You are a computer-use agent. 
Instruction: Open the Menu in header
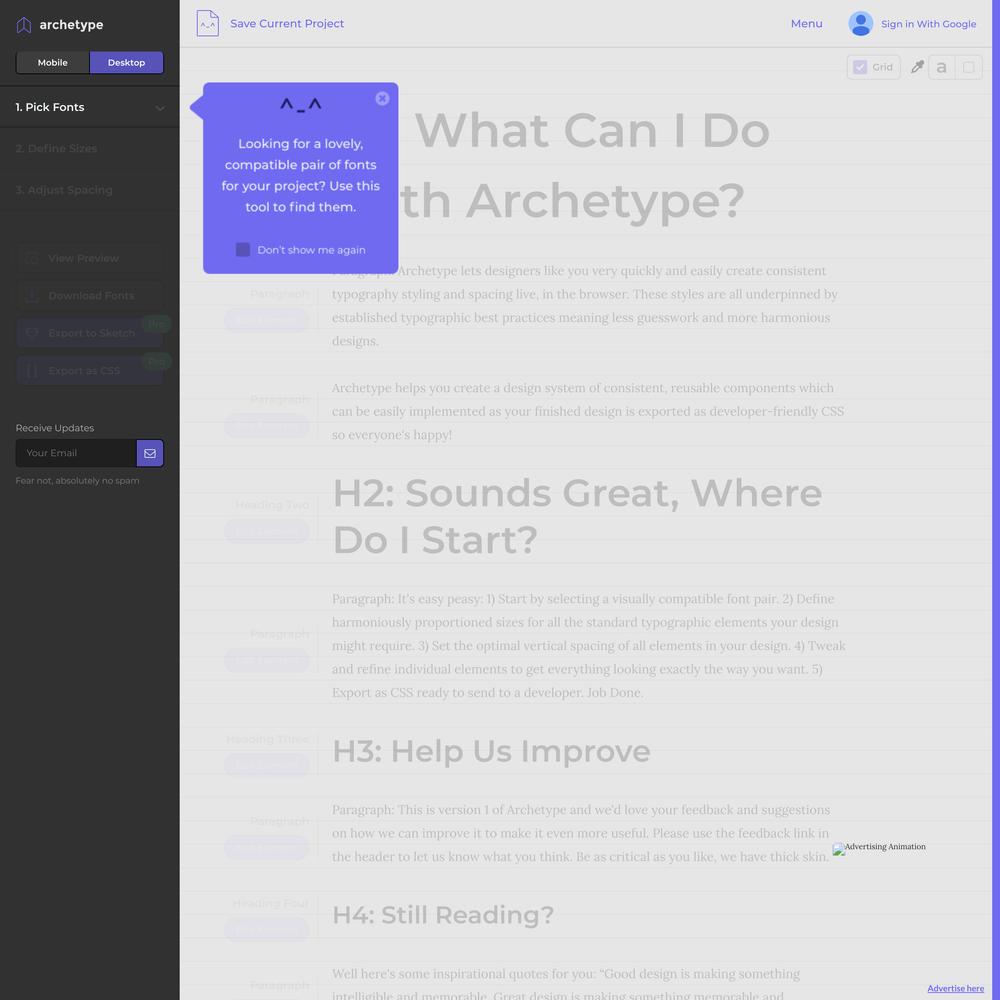806,24
